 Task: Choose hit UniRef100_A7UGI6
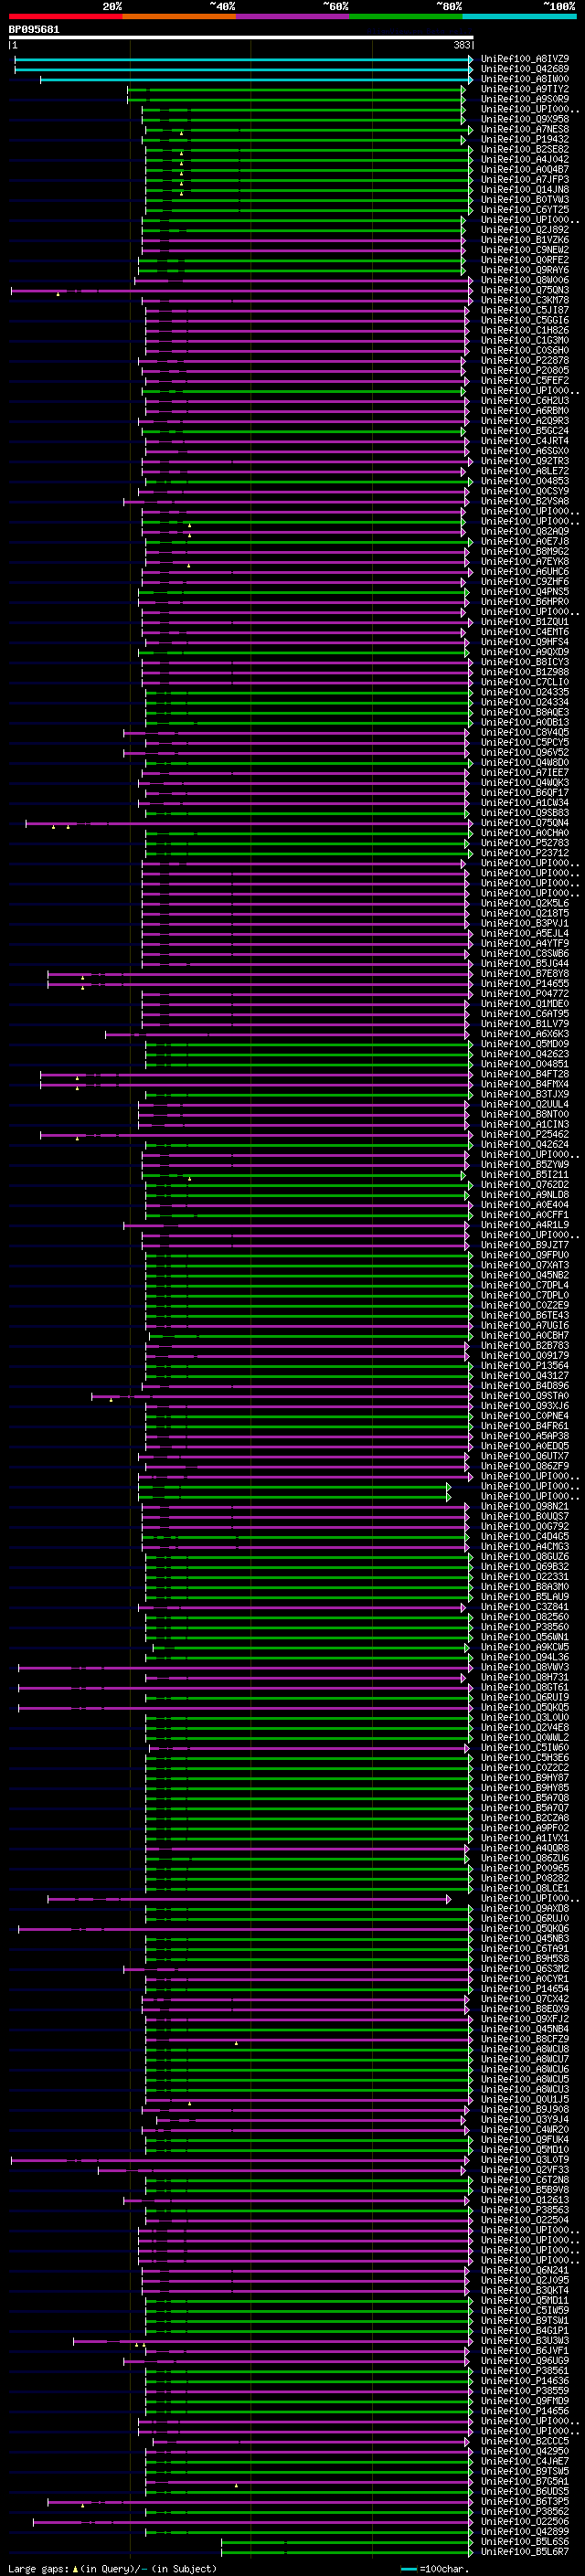point(525,1325)
